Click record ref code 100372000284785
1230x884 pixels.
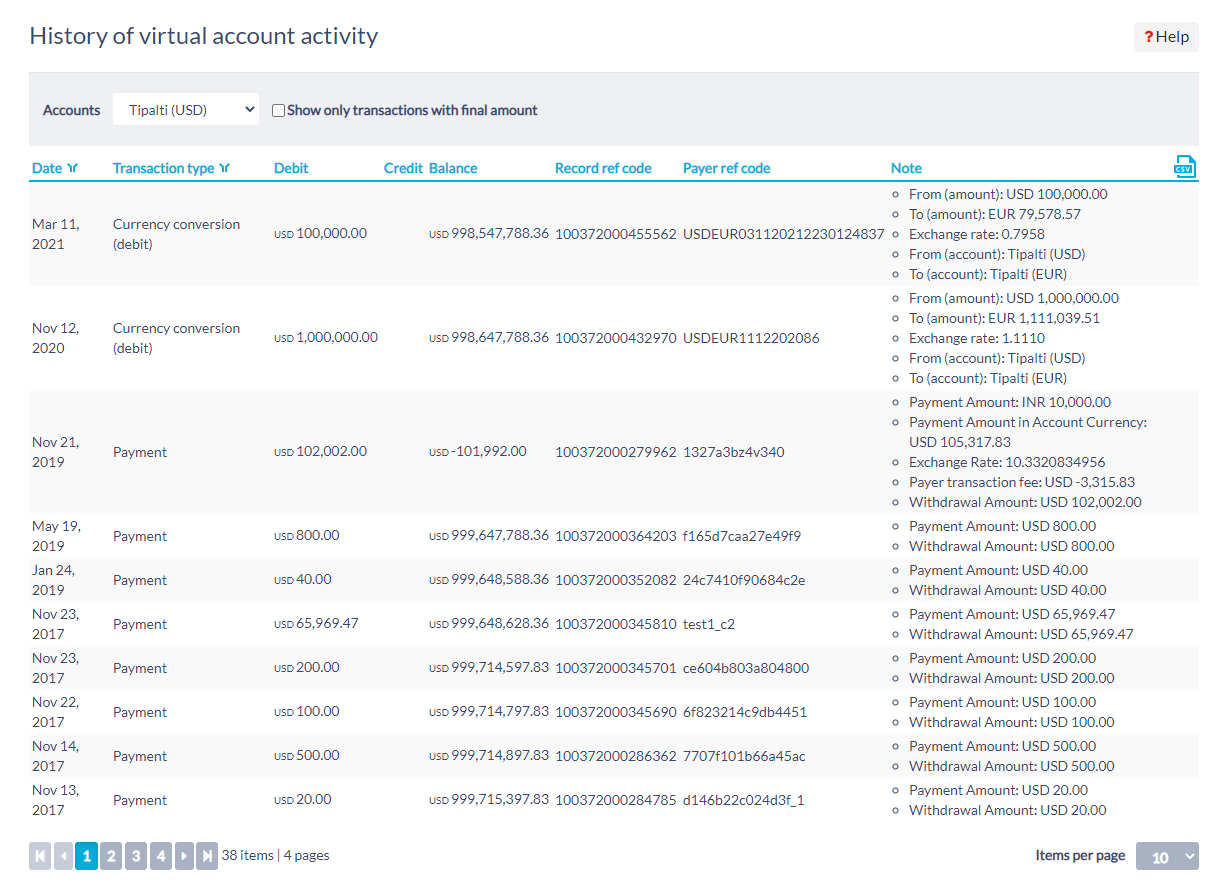616,800
